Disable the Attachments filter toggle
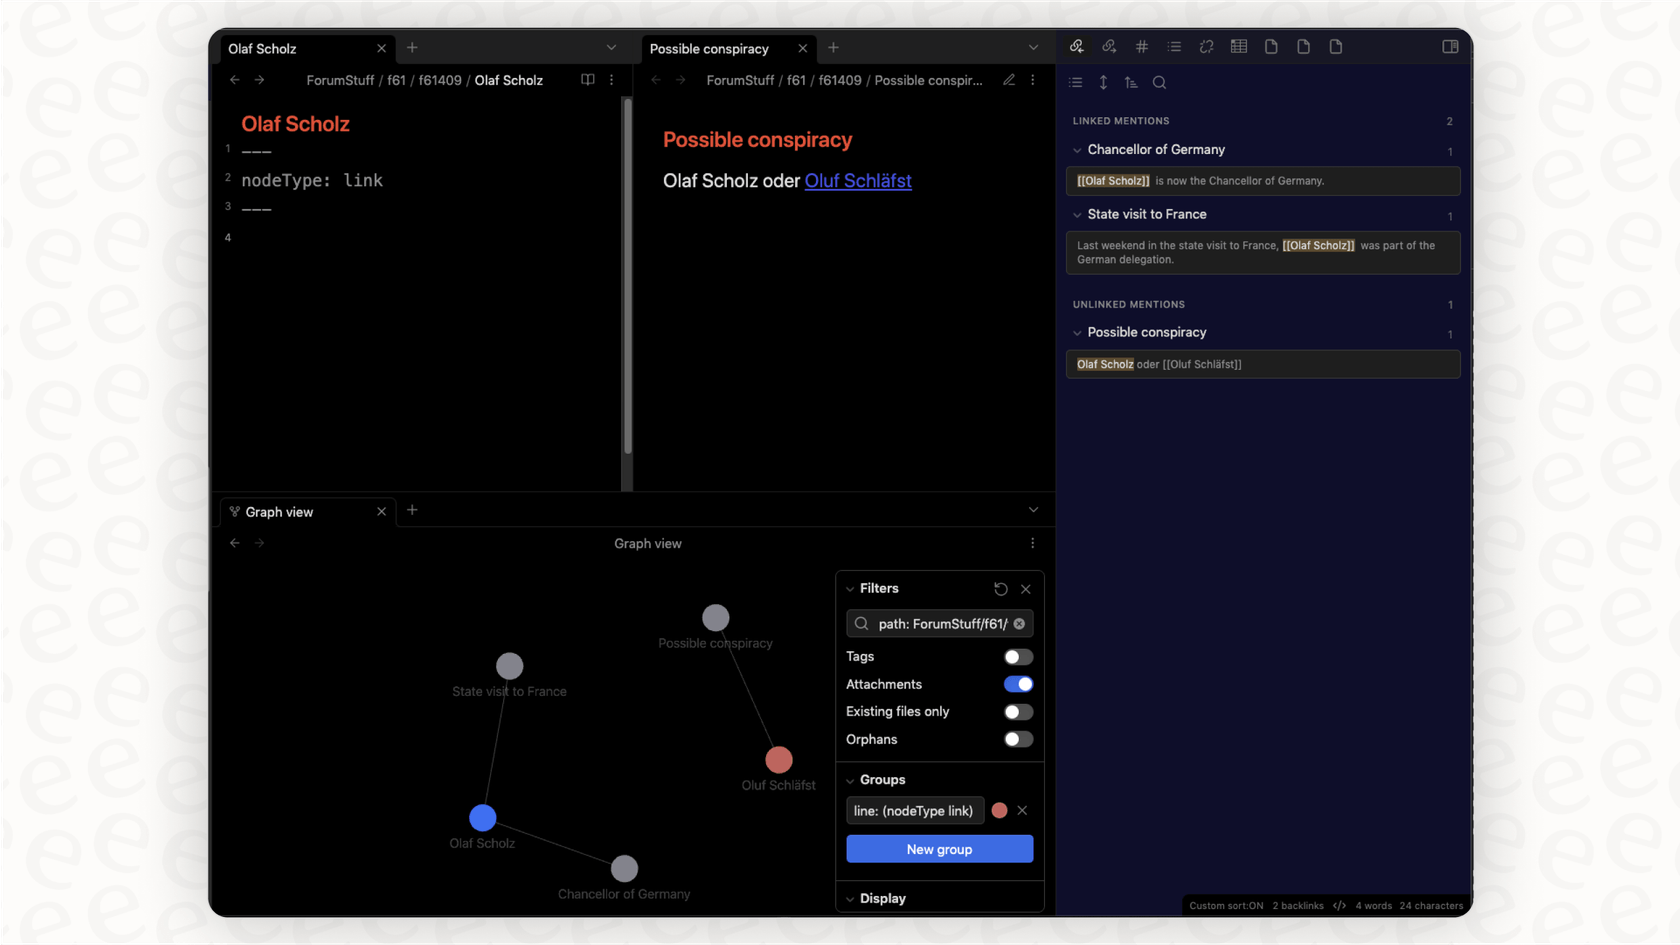Image resolution: width=1680 pixels, height=945 pixels. point(1018,684)
